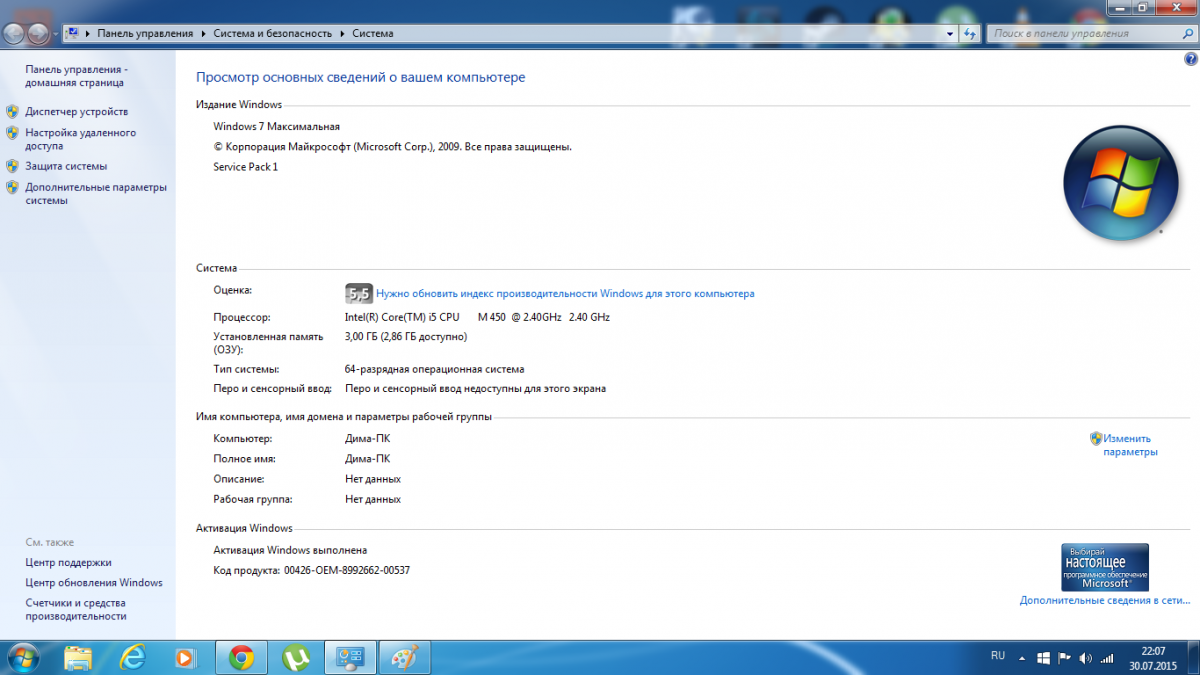
Task: Click '64-разрядная операционная система' text
Action: pyautogui.click(x=434, y=369)
